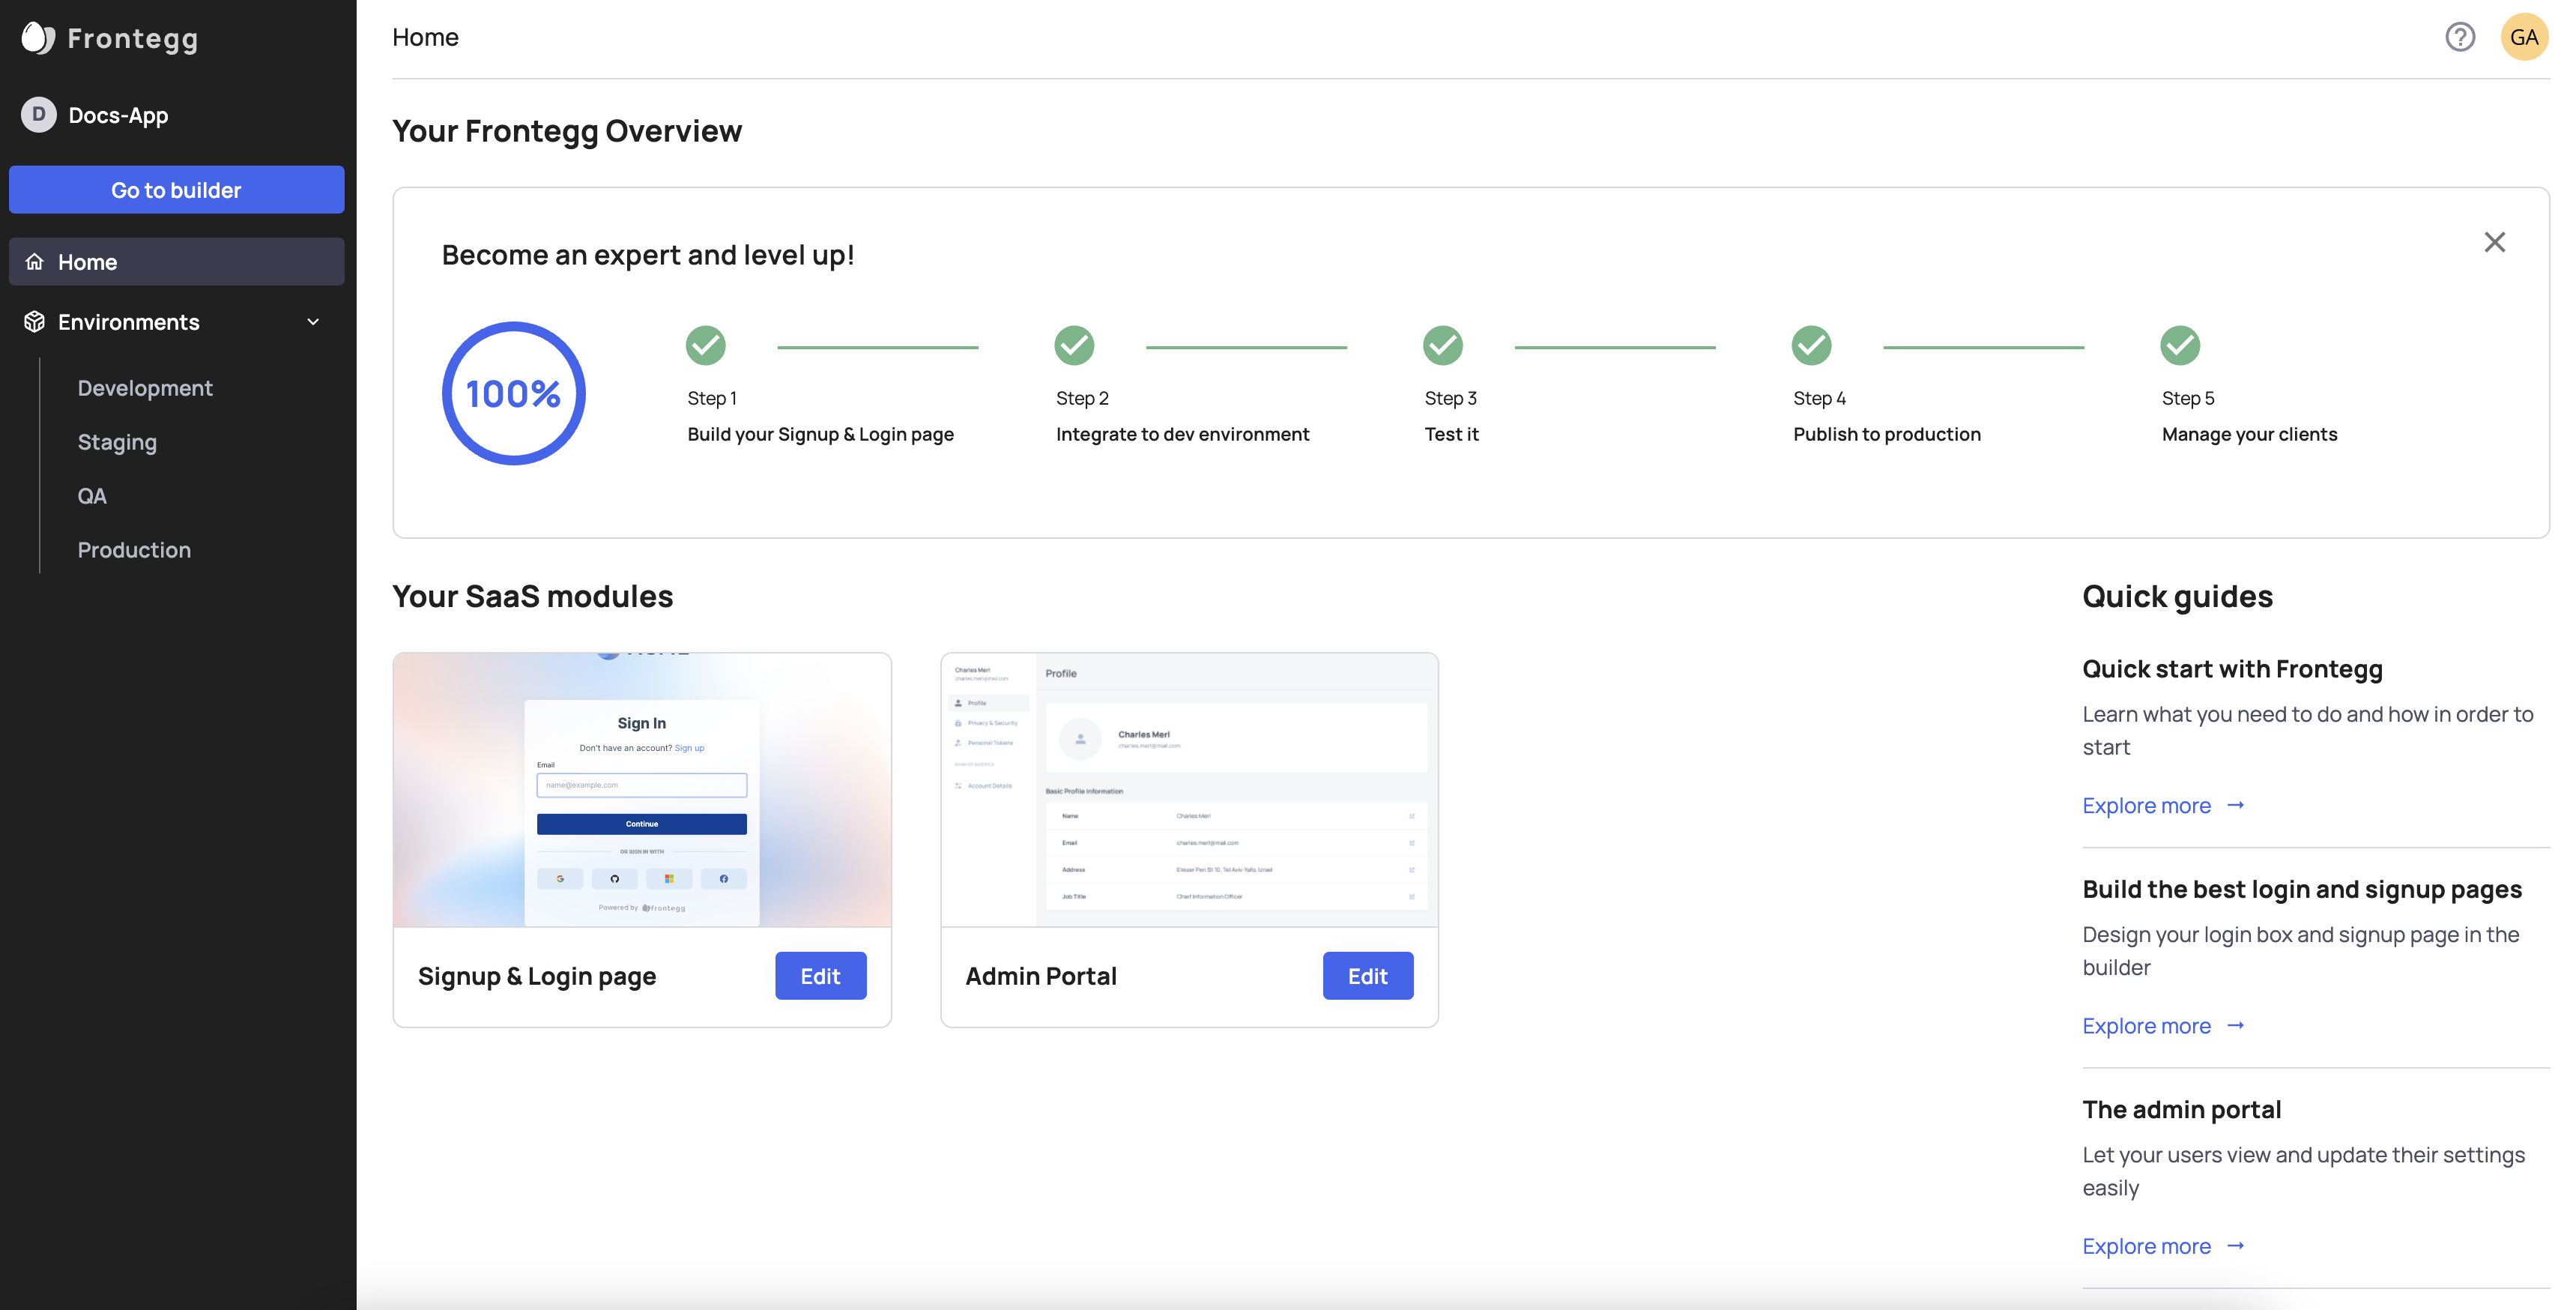
Task: Open the Docs-App application switcher
Action: point(118,115)
